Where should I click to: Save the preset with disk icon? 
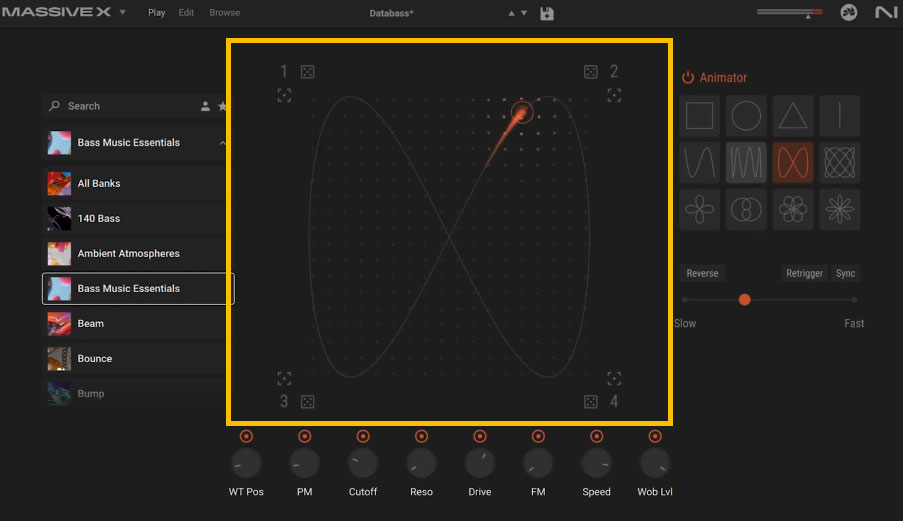[x=547, y=13]
